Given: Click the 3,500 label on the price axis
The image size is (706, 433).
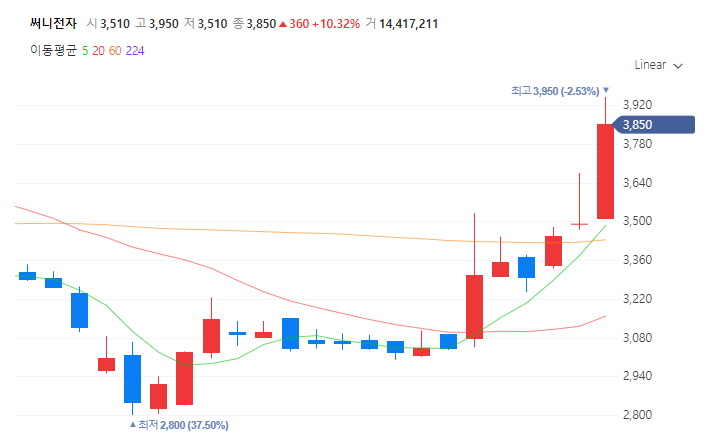Looking at the screenshot, I should [637, 222].
